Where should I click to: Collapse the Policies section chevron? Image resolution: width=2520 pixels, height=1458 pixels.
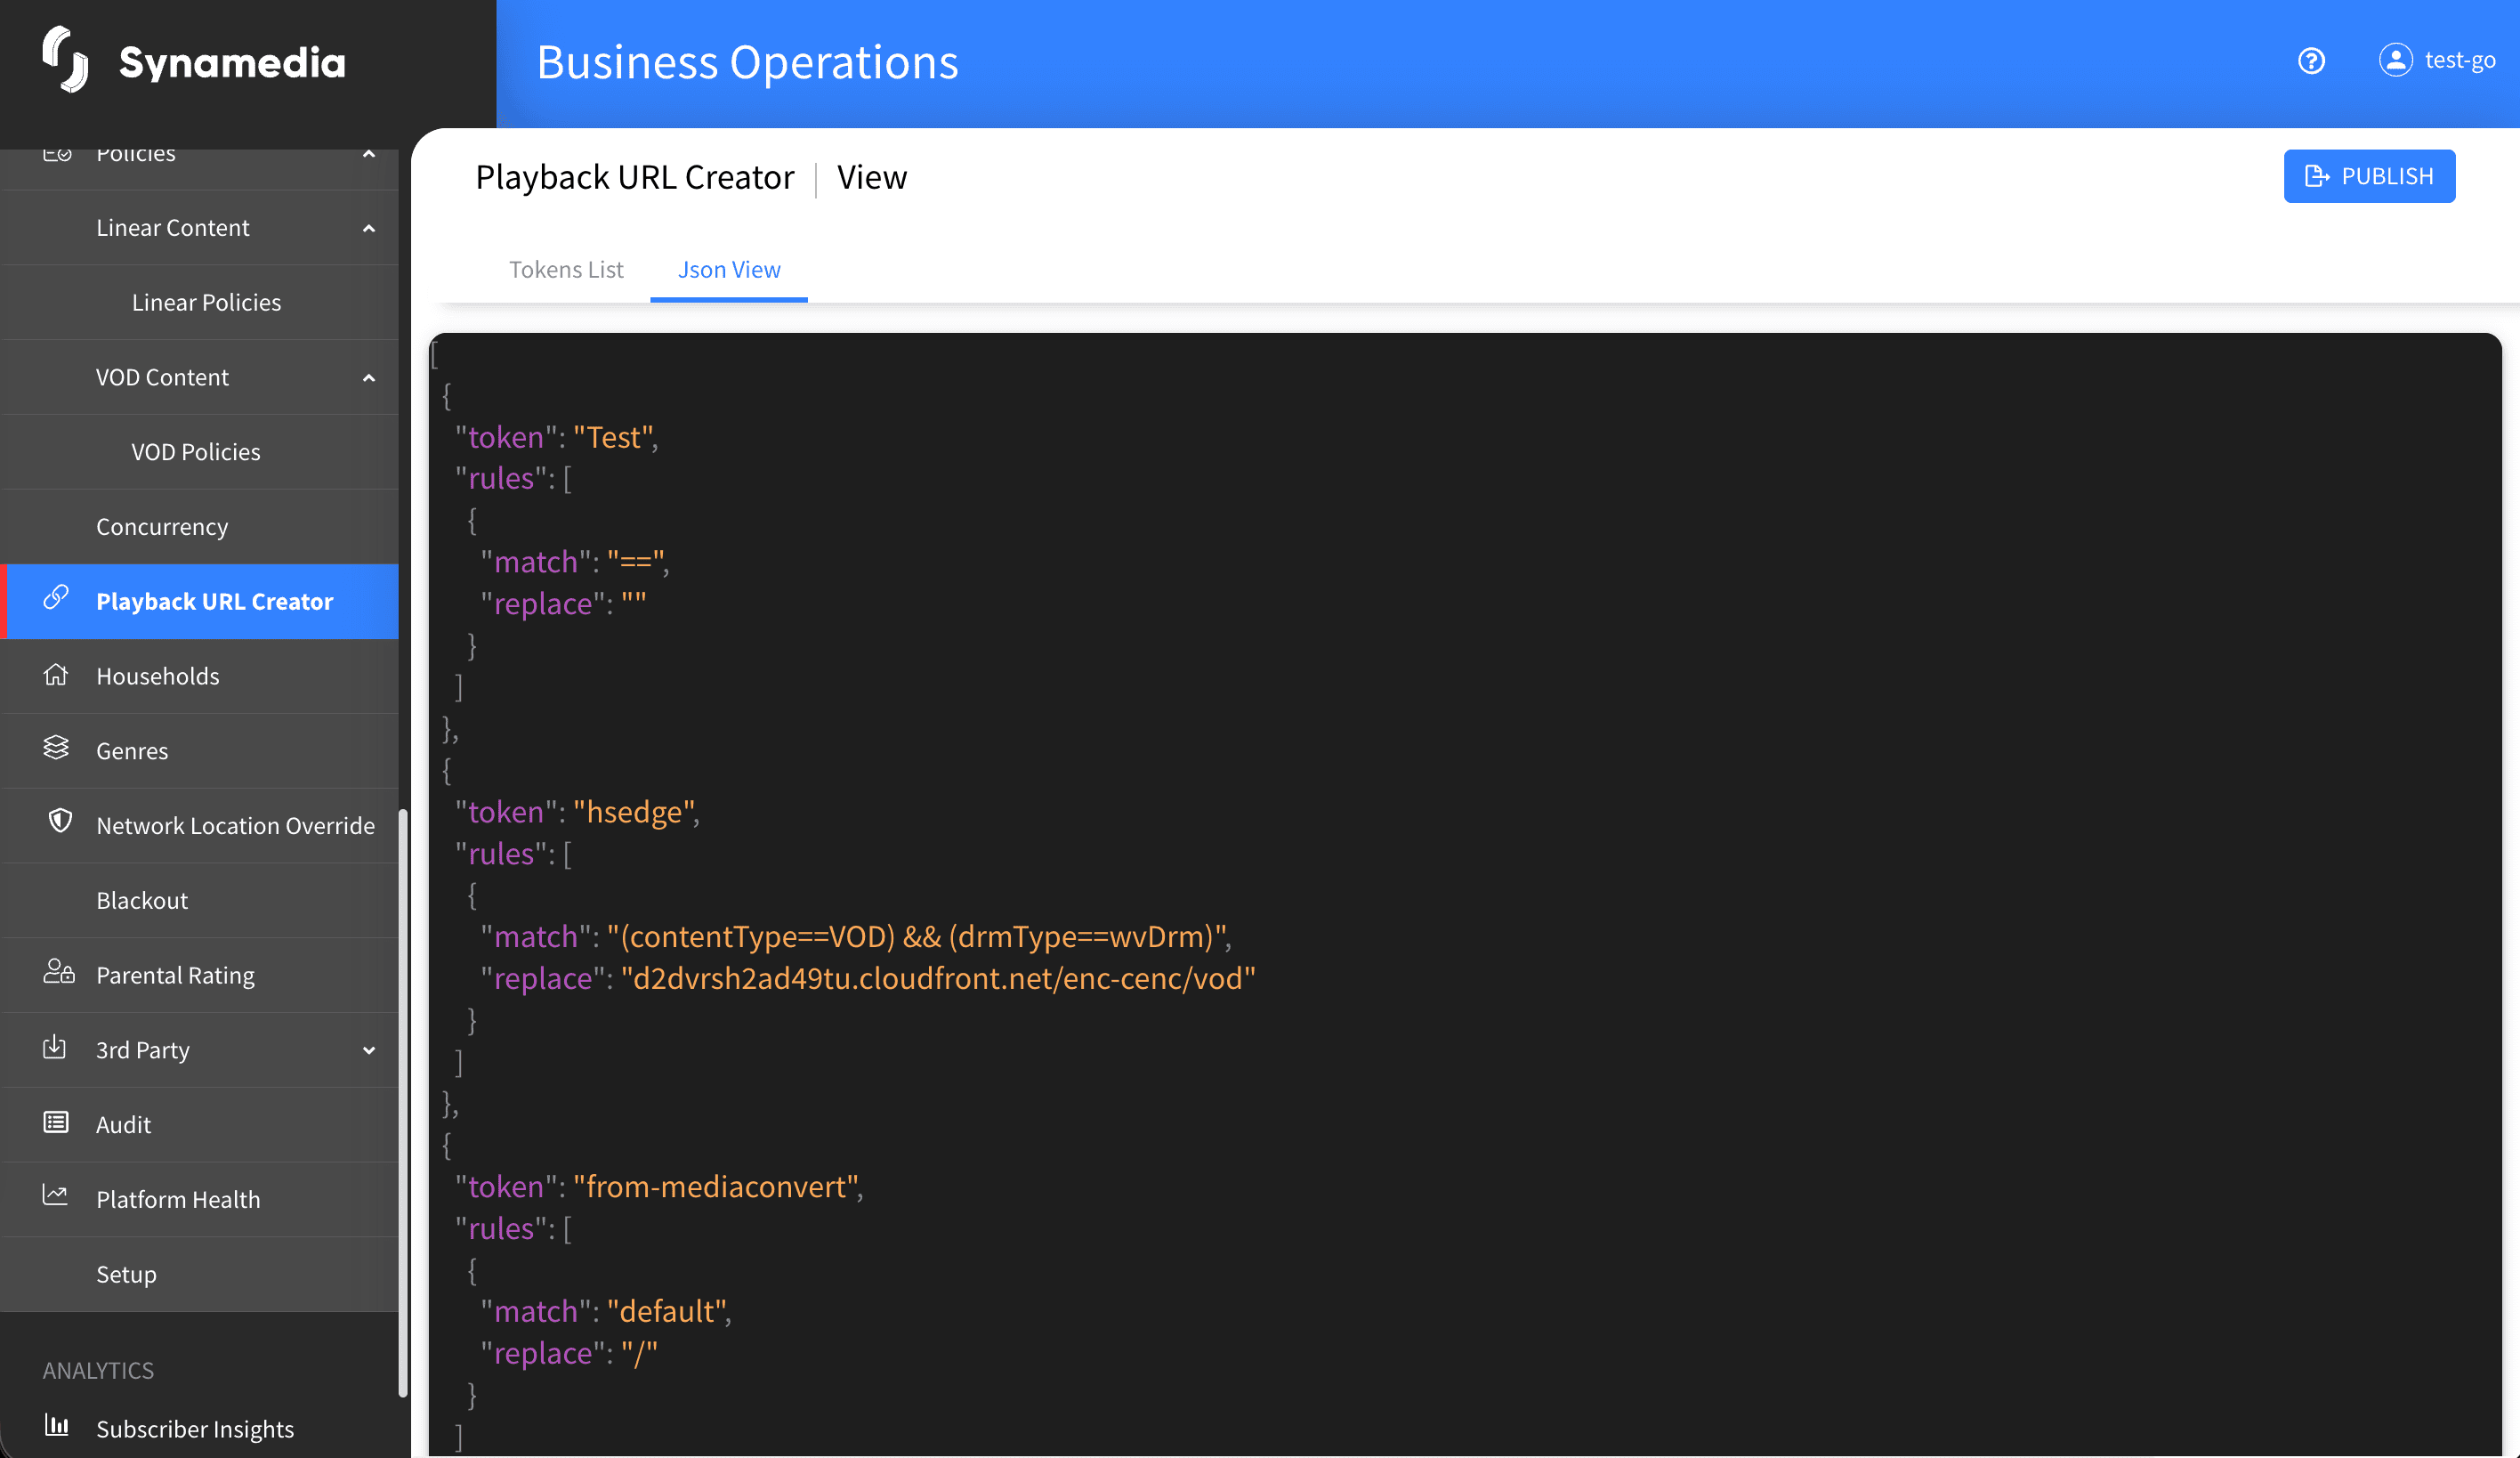click(369, 154)
